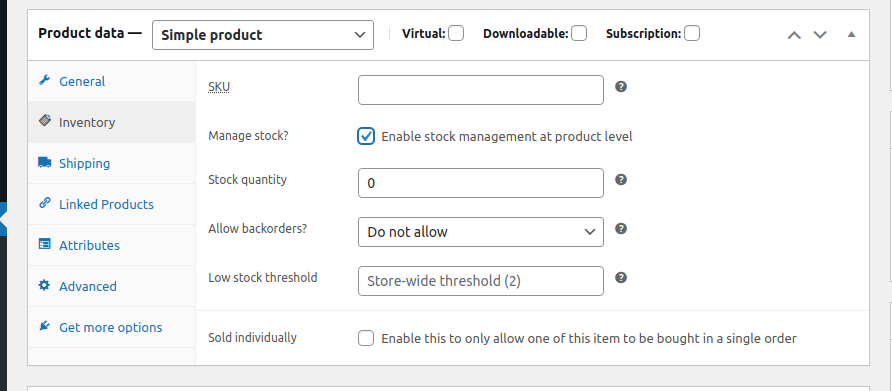Open the Allow backorders dropdown
The height and width of the screenshot is (391, 892).
(x=481, y=232)
